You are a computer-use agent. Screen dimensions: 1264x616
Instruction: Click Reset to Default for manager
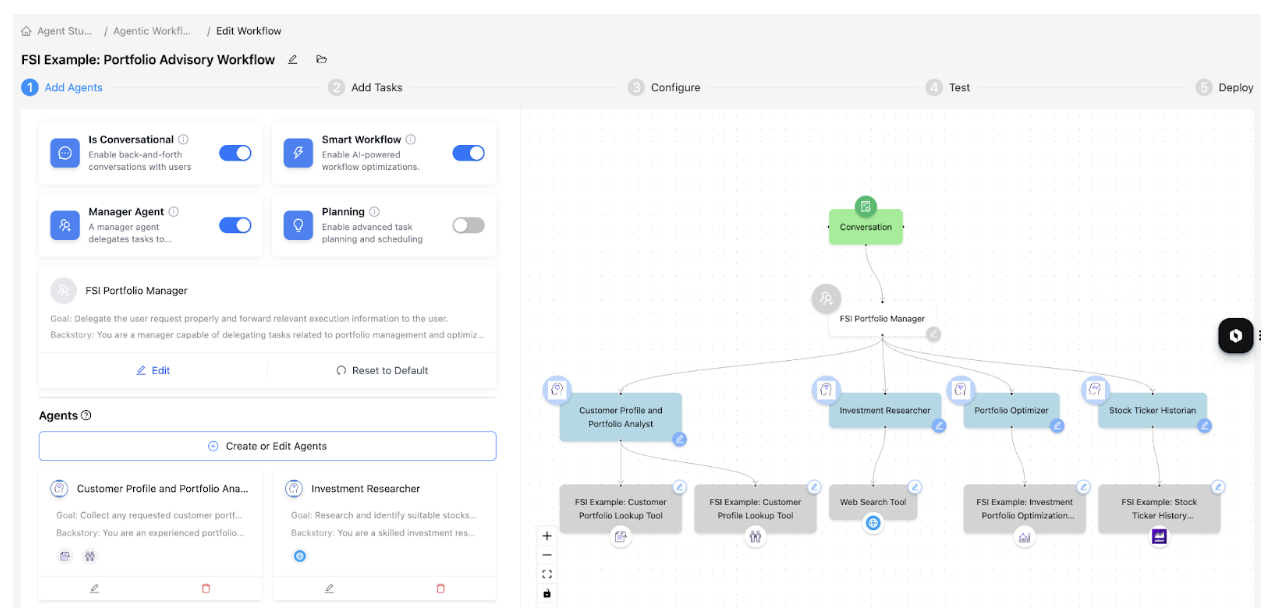pyautogui.click(x=382, y=370)
